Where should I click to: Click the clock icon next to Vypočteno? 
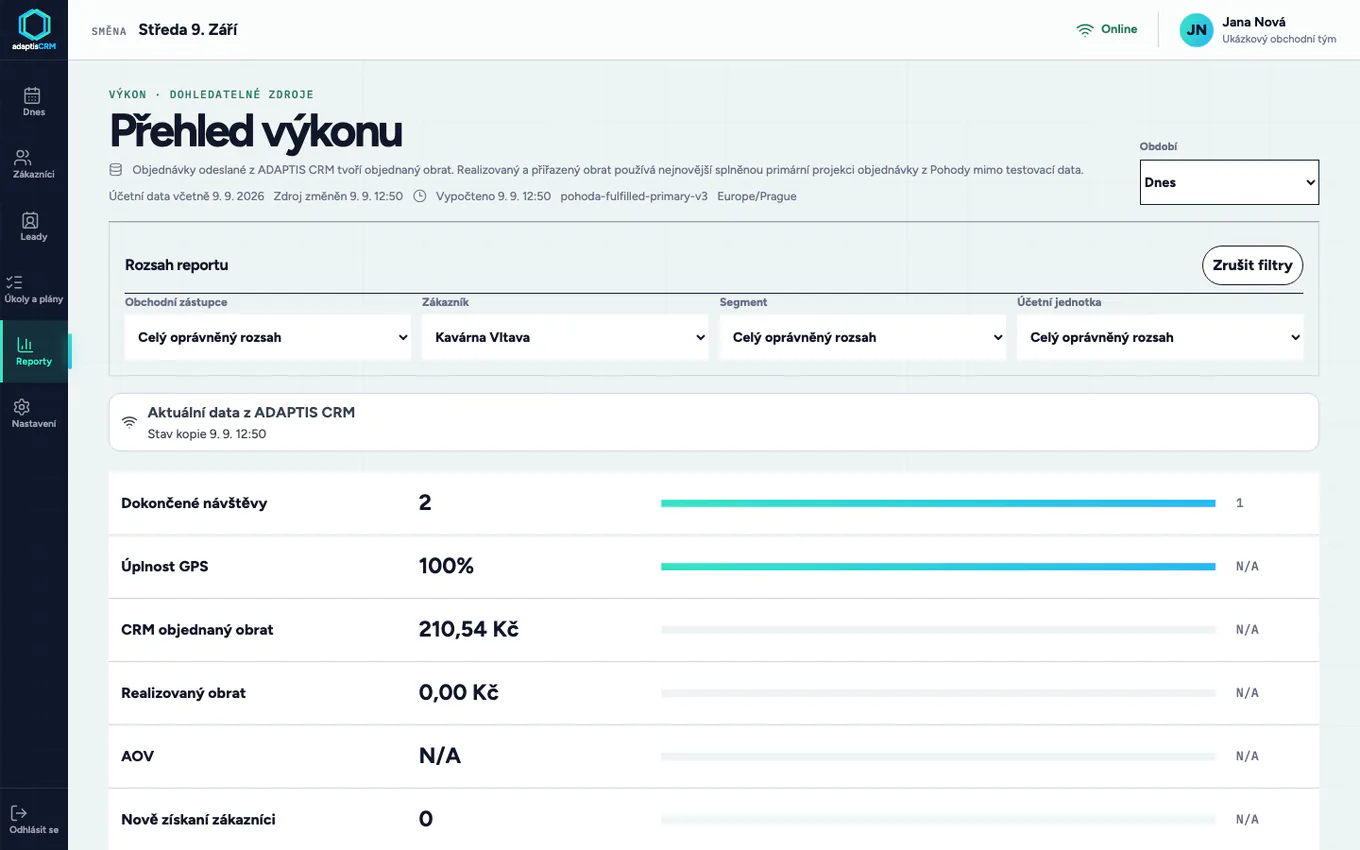coord(420,196)
